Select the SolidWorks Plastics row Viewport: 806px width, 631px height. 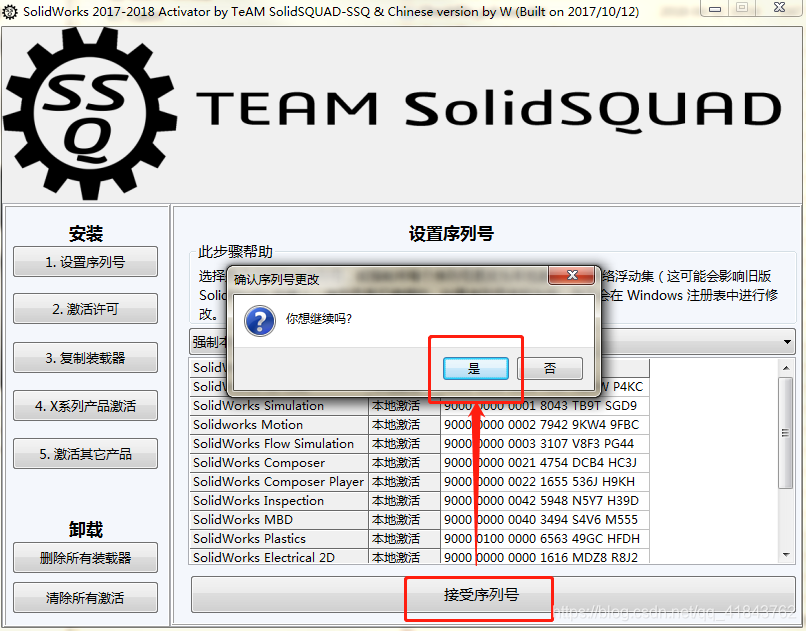419,539
